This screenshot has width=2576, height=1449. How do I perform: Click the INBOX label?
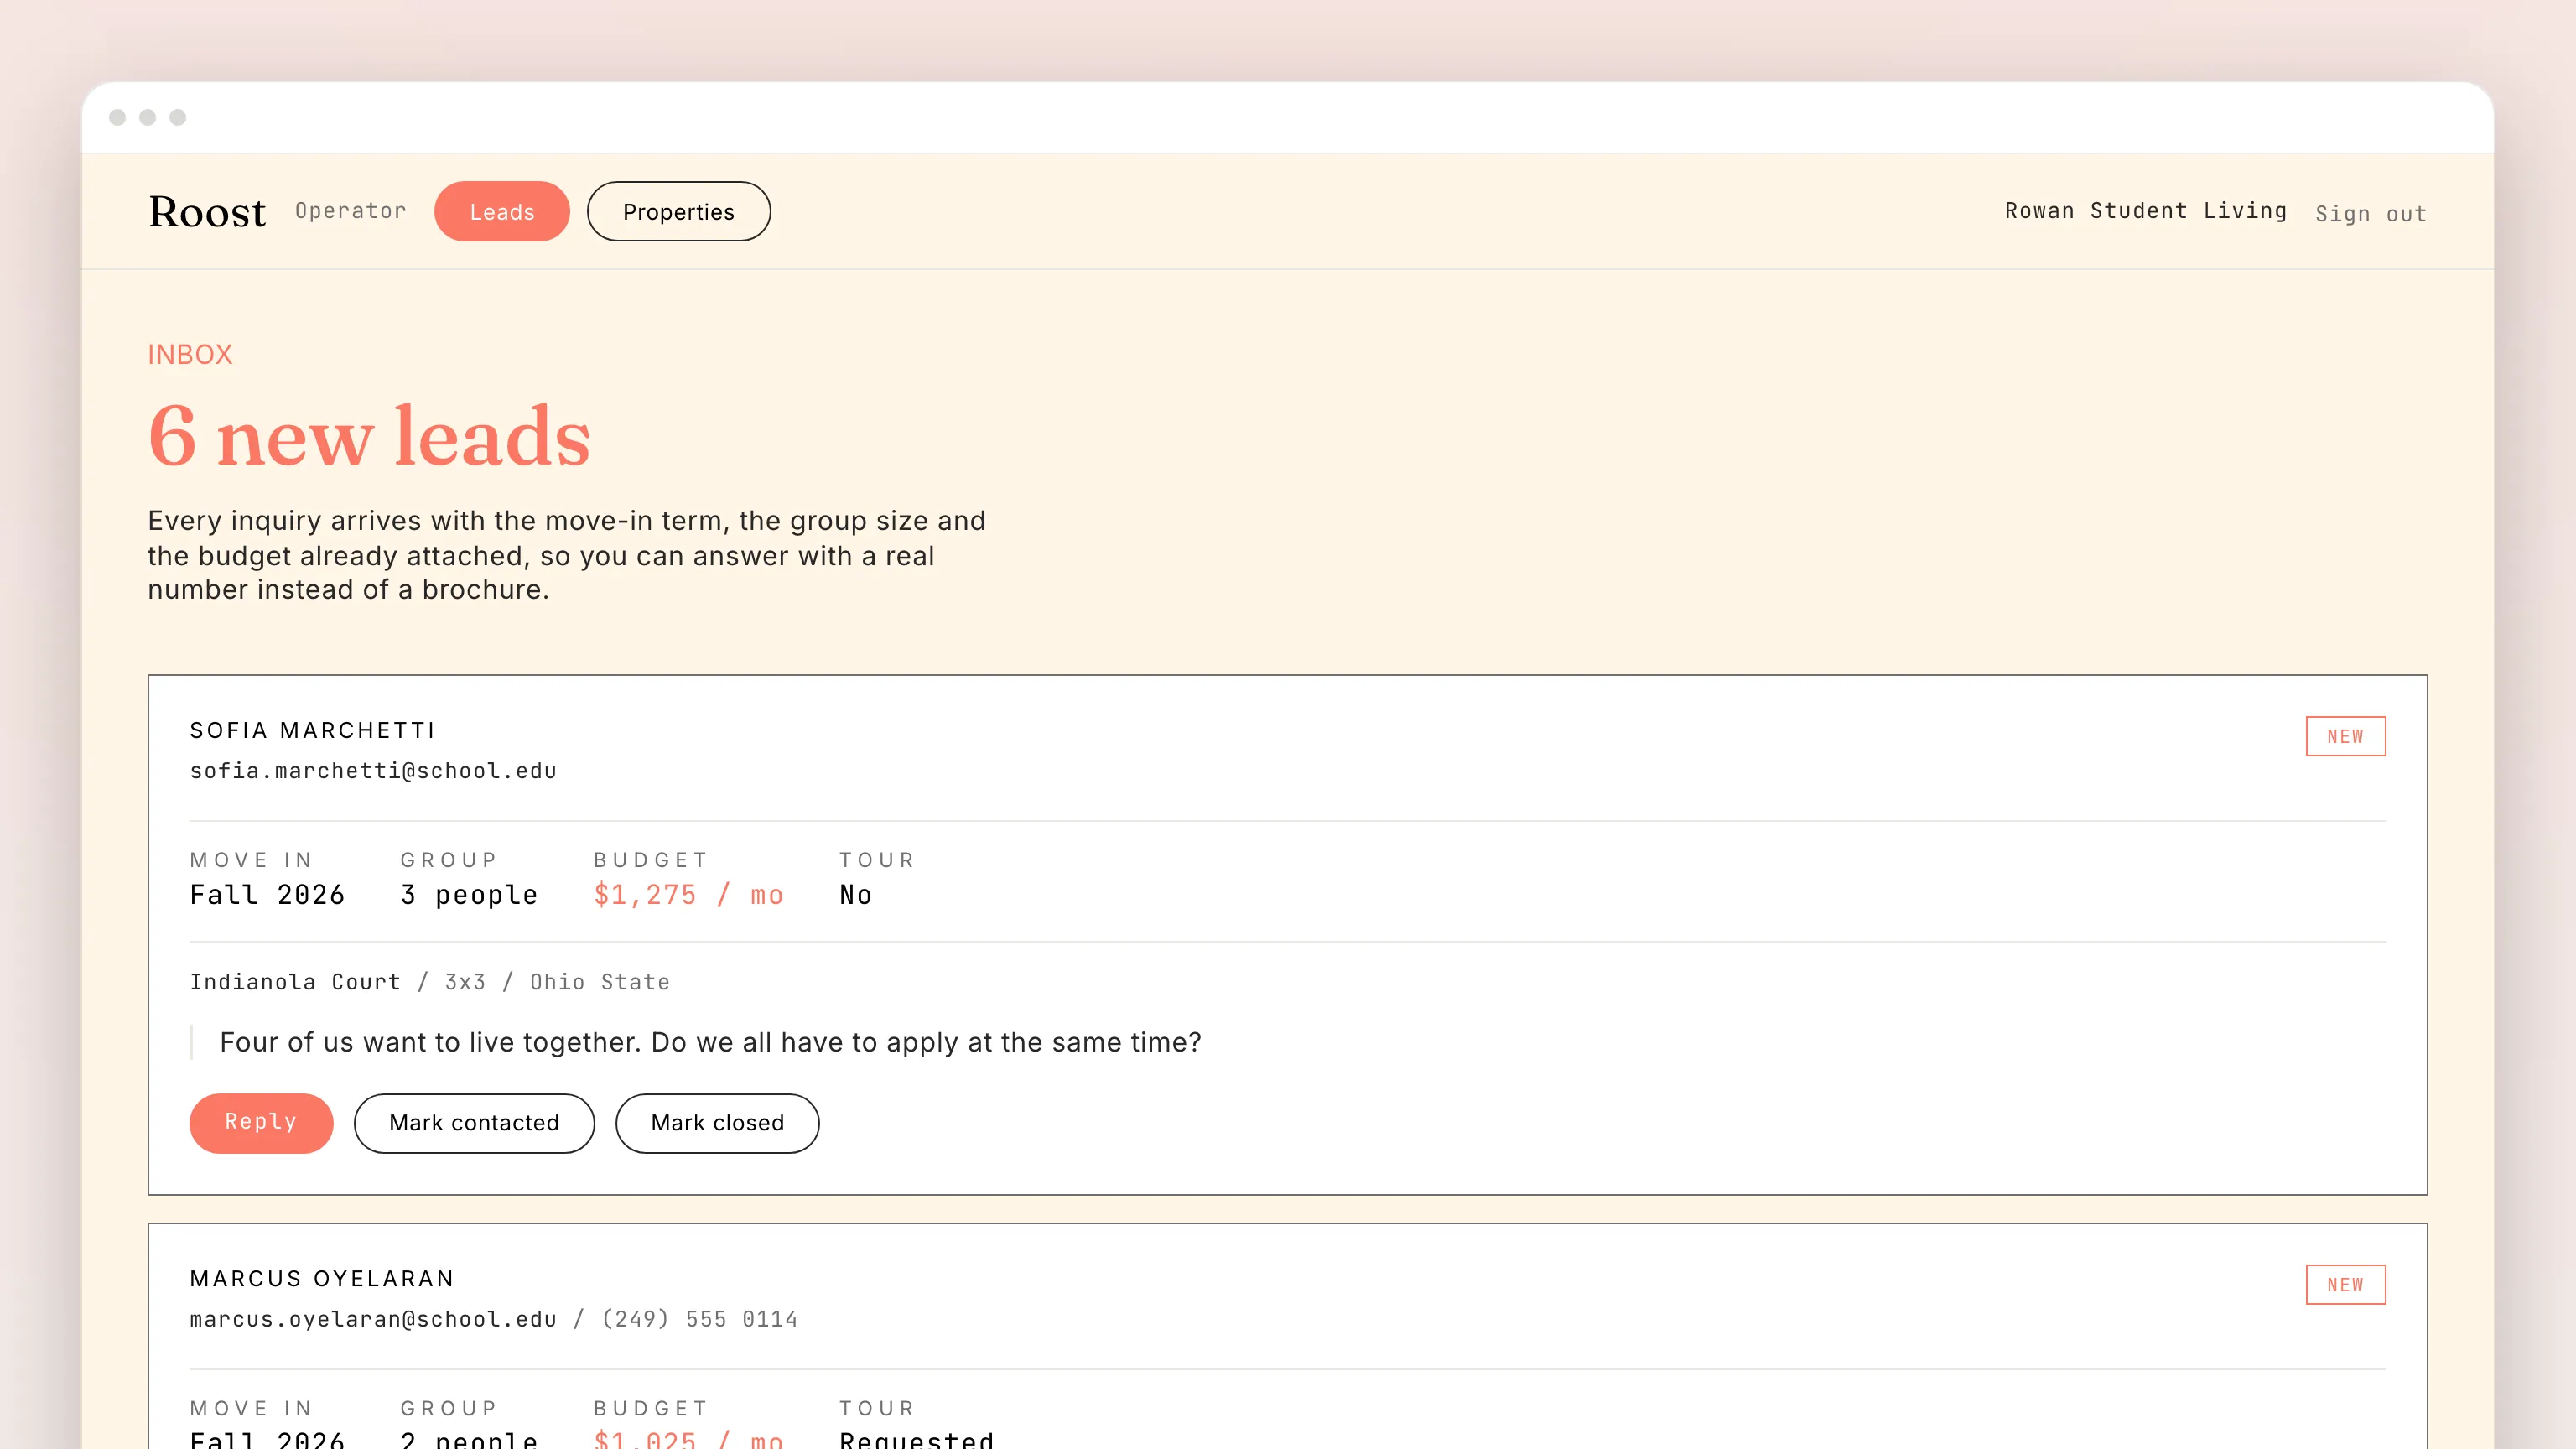(190, 354)
